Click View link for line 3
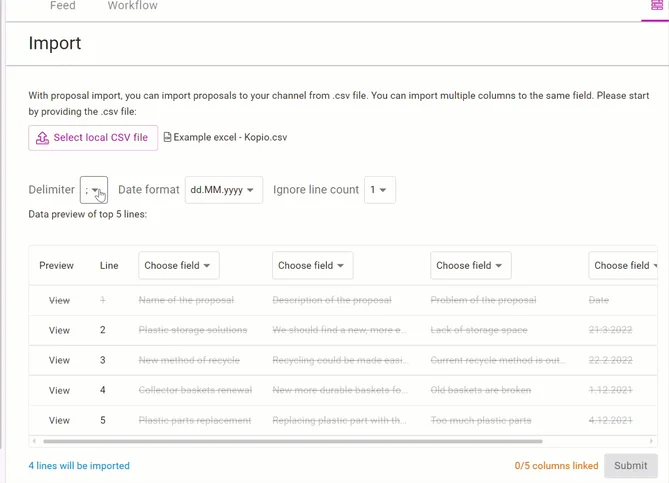Image resolution: width=669 pixels, height=483 pixels. coord(59,360)
